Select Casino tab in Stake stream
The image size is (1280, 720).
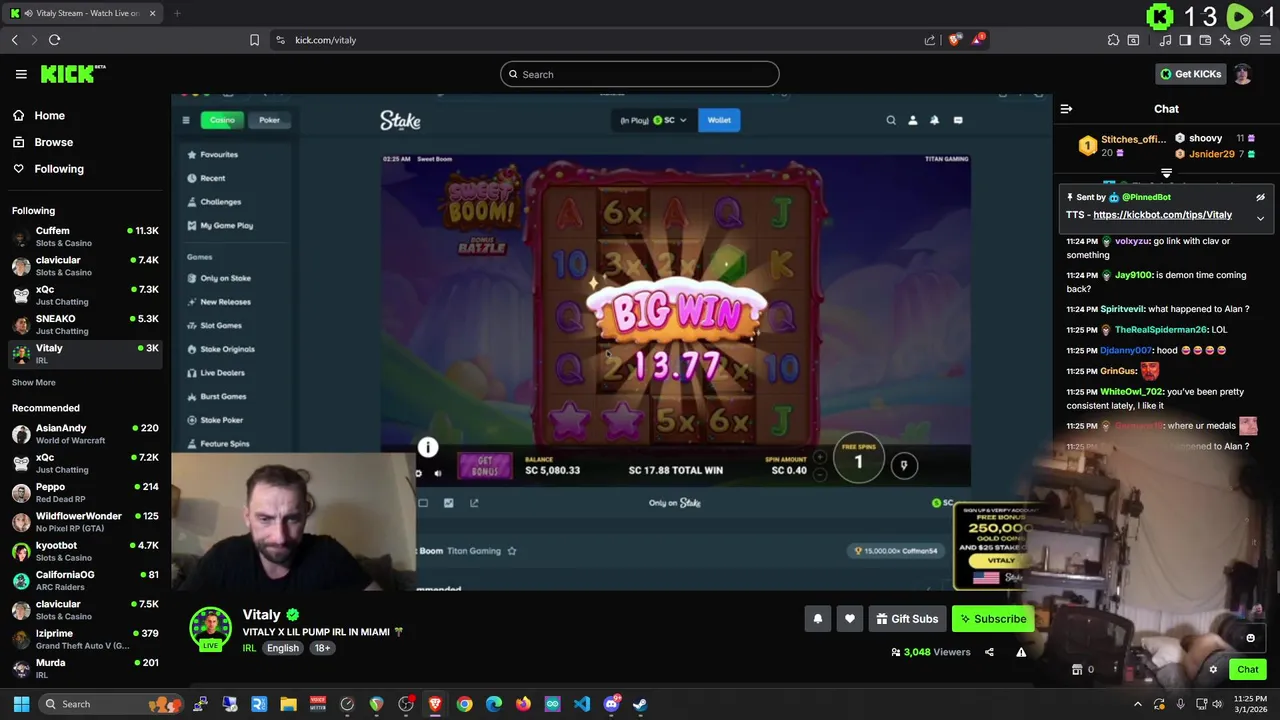point(222,120)
